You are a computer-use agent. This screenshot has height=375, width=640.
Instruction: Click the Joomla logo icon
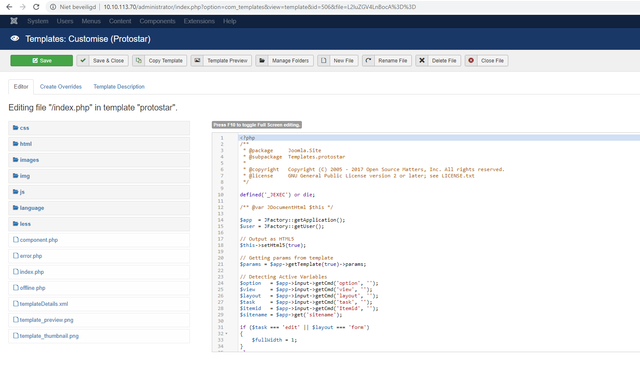point(14,21)
